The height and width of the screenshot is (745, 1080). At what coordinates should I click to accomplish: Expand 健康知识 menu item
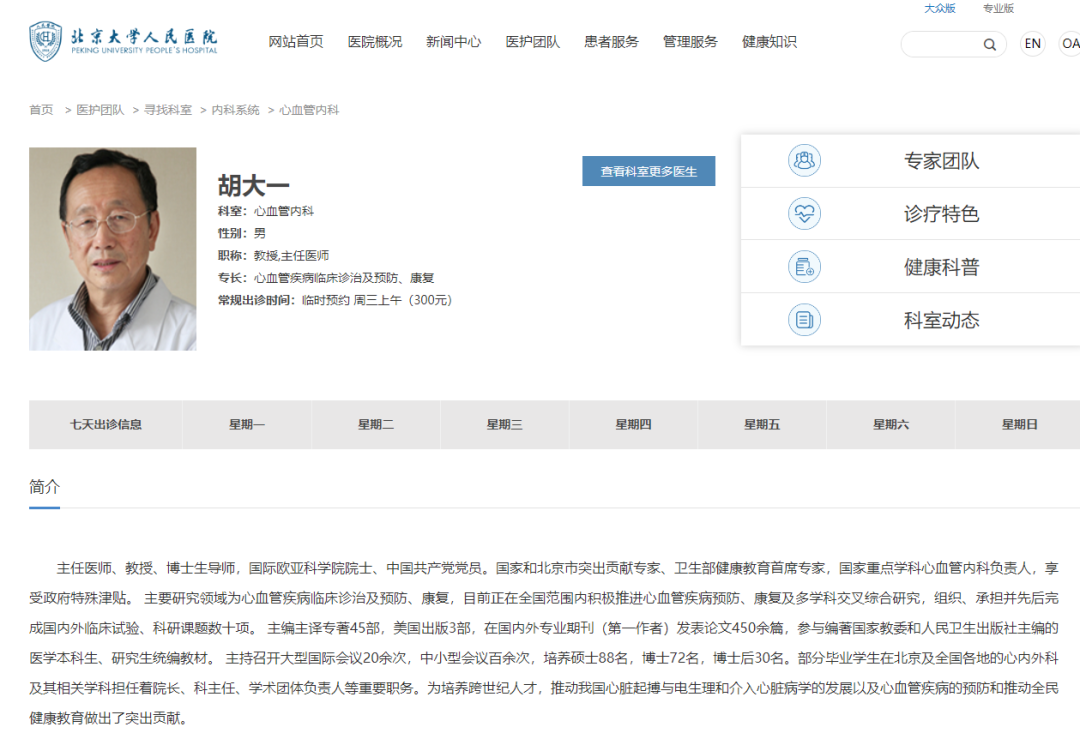point(769,42)
